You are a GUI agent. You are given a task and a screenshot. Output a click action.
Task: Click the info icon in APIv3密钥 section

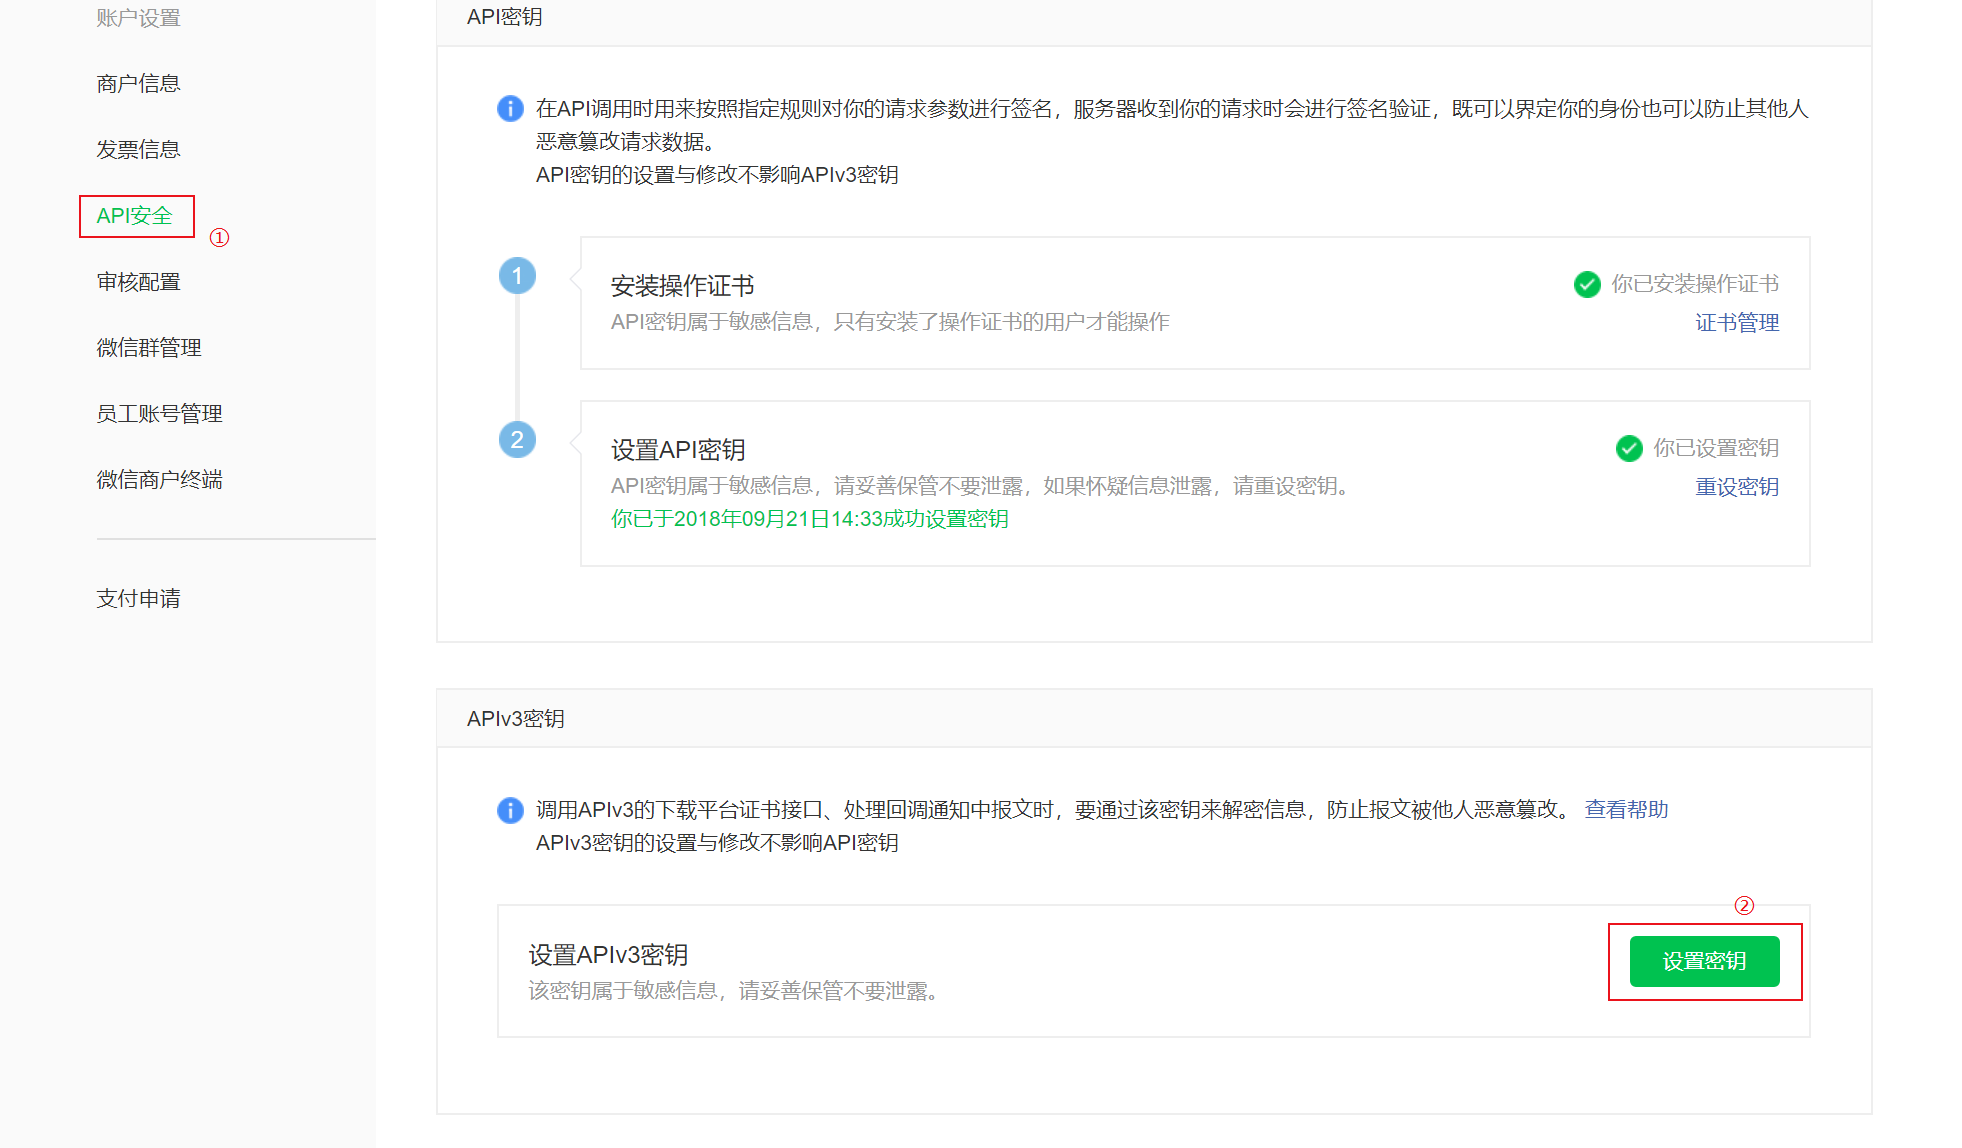(x=510, y=810)
